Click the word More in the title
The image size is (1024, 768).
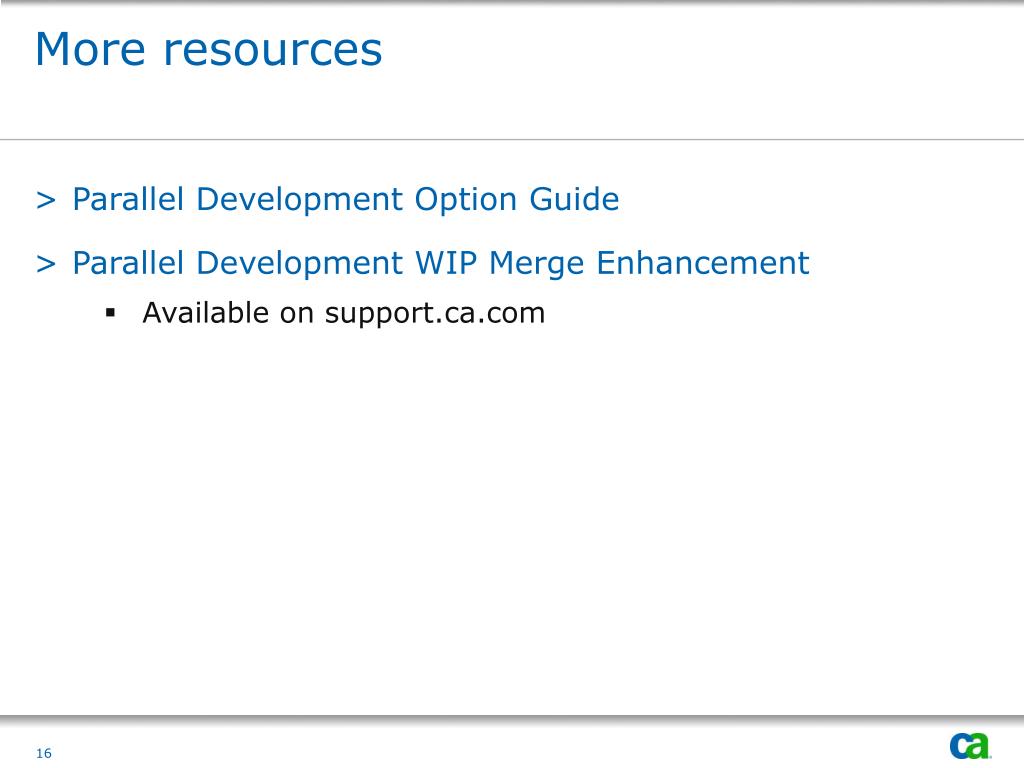pyautogui.click(x=90, y=50)
